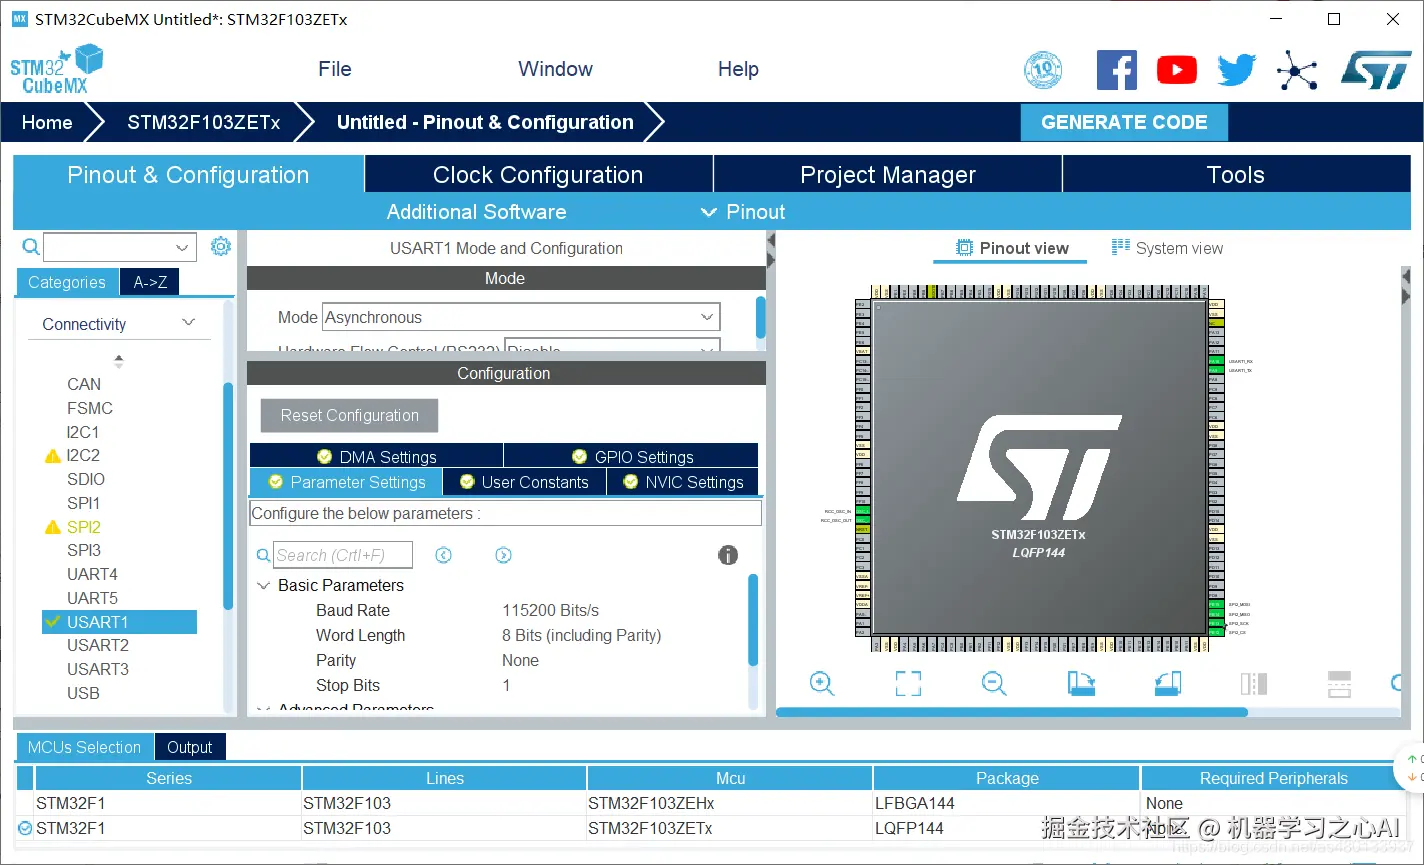Viewport: 1424px width, 865px height.
Task: Click the pinout horizontal scrollbar
Action: 1012,712
